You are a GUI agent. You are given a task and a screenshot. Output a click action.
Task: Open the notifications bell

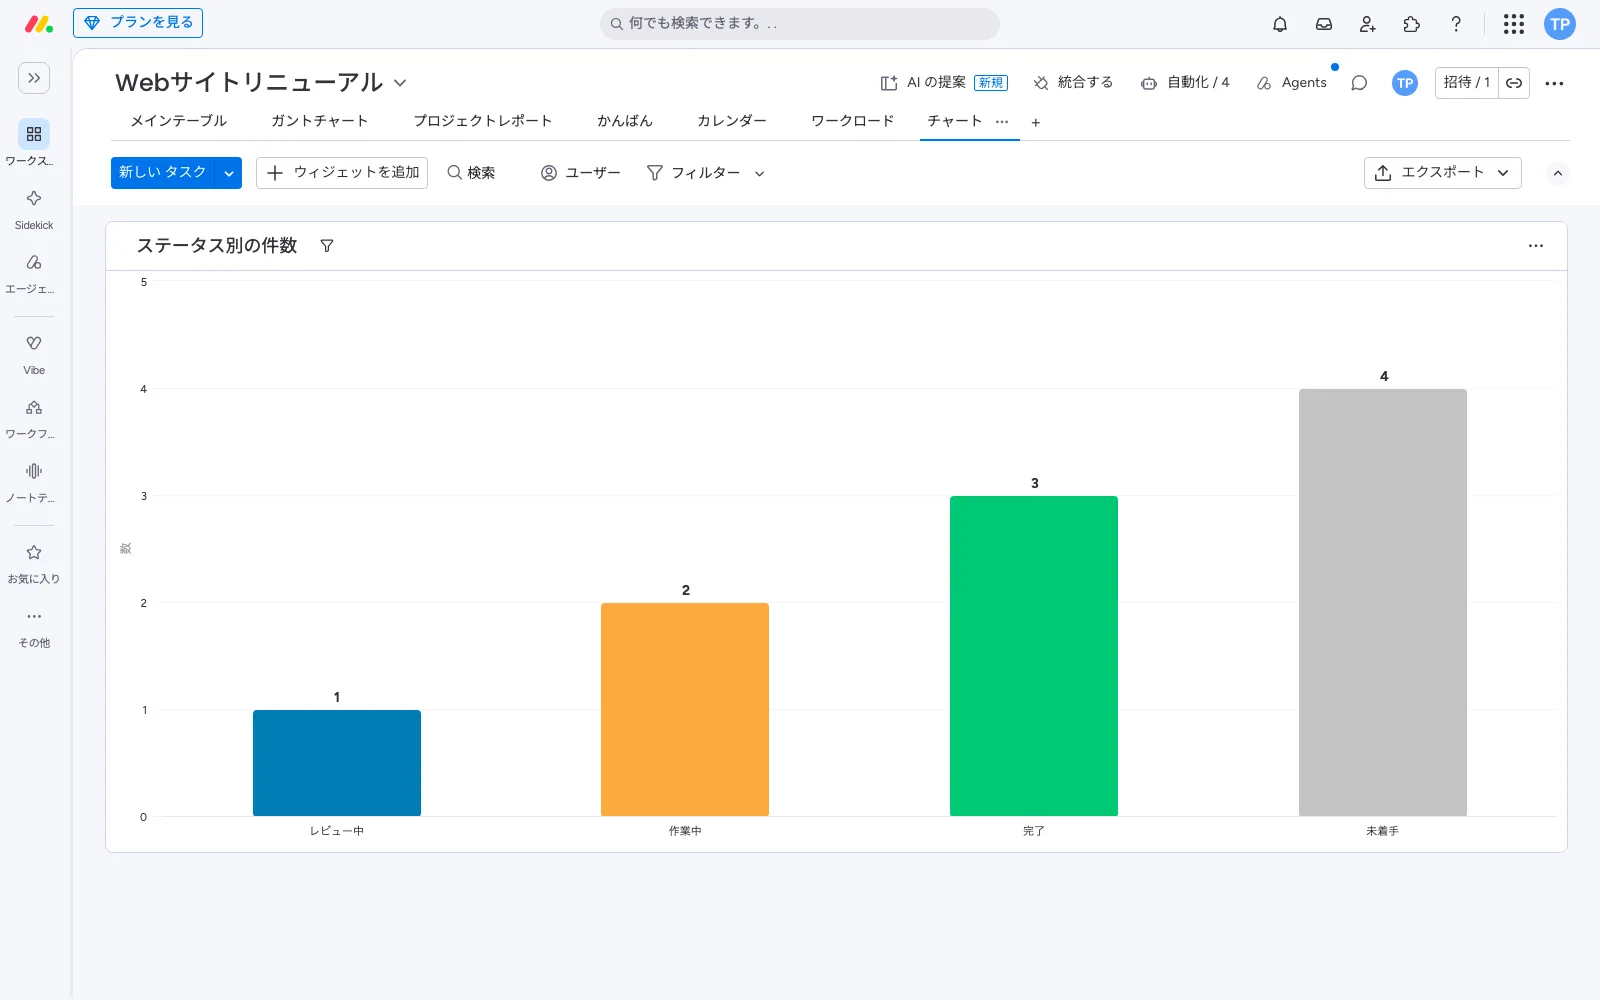pyautogui.click(x=1280, y=24)
